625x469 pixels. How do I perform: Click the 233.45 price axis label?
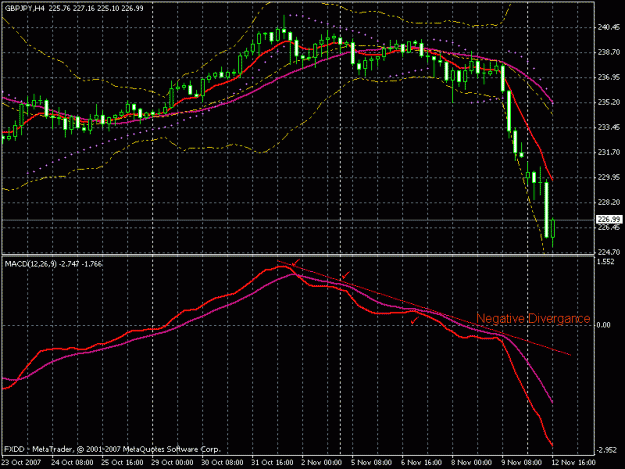609,127
